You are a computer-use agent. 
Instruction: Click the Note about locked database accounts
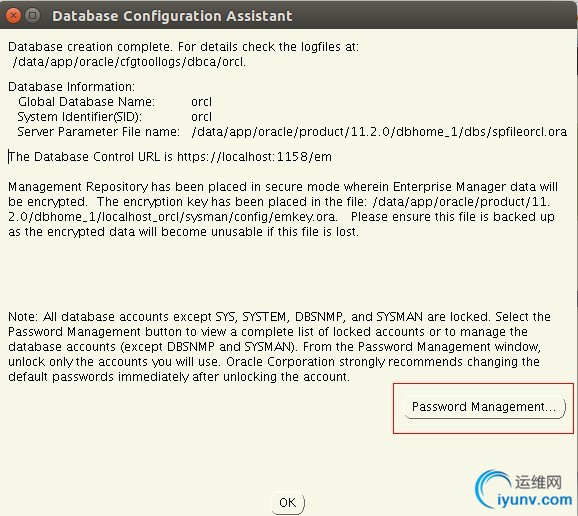279,347
